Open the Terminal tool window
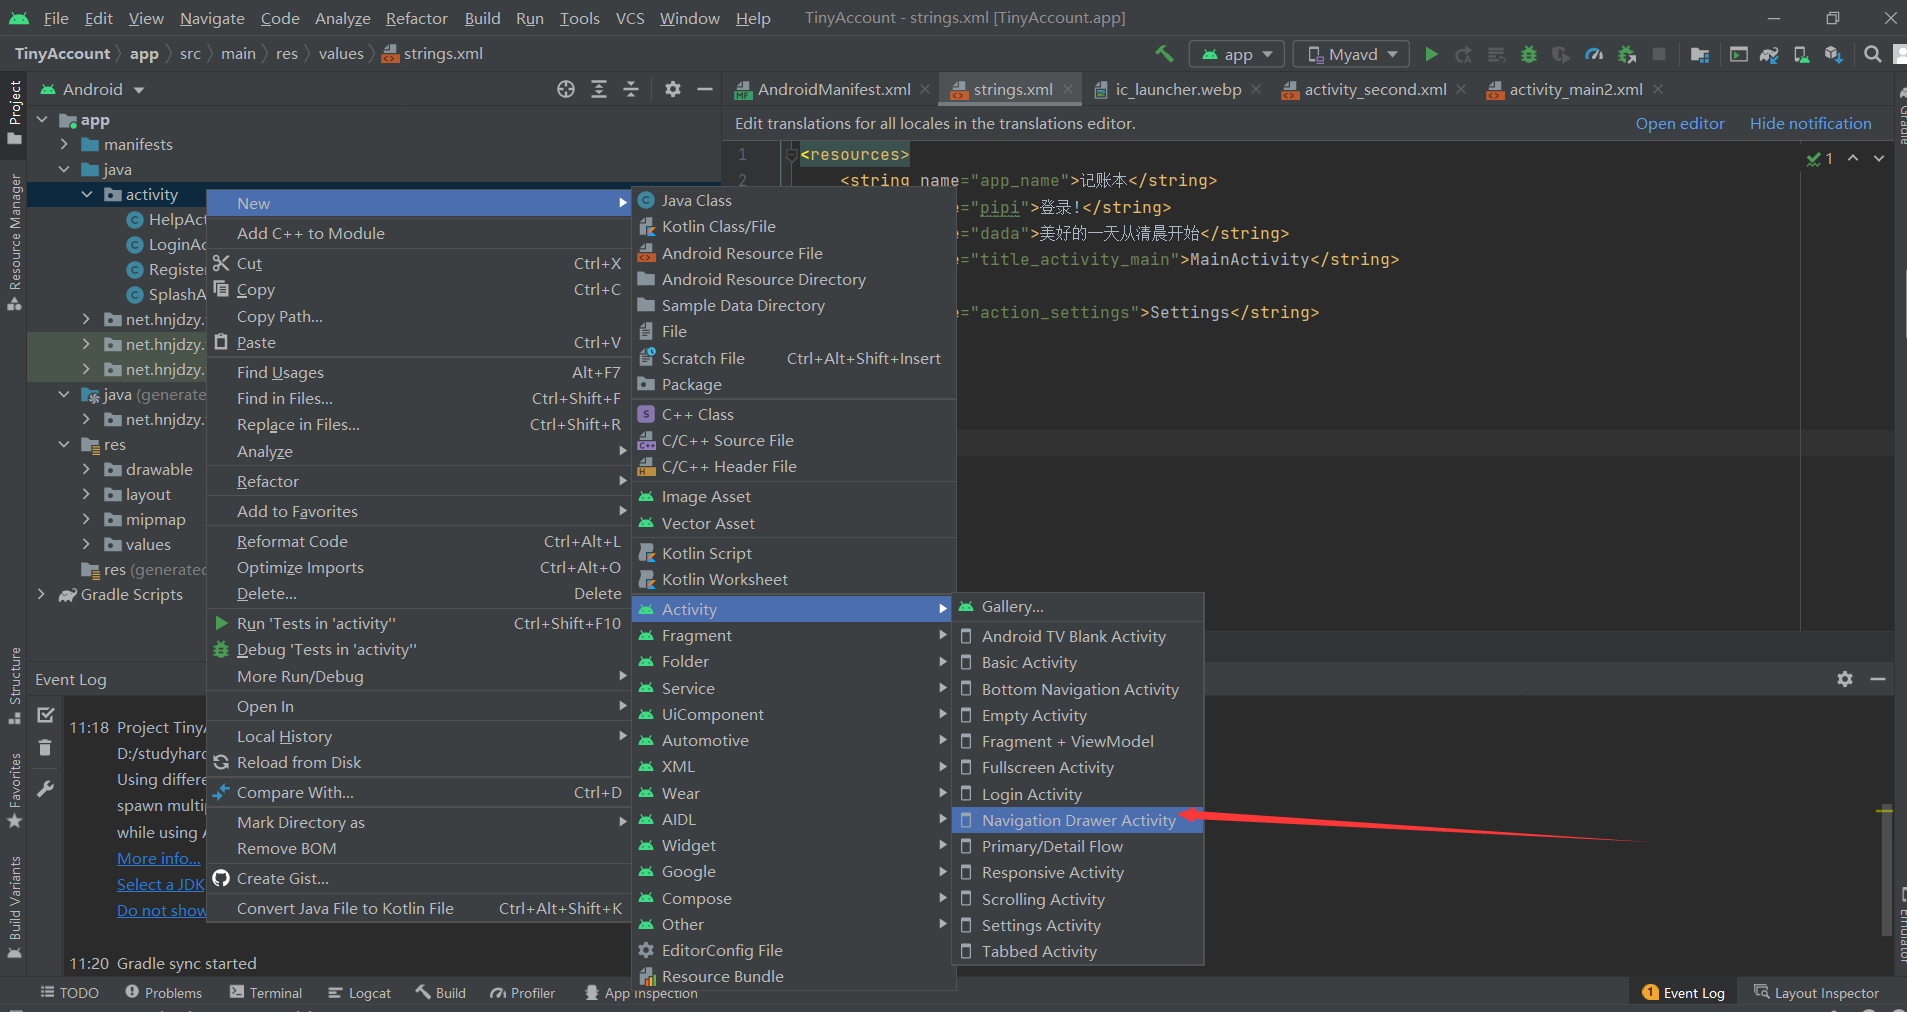1907x1012 pixels. point(265,992)
